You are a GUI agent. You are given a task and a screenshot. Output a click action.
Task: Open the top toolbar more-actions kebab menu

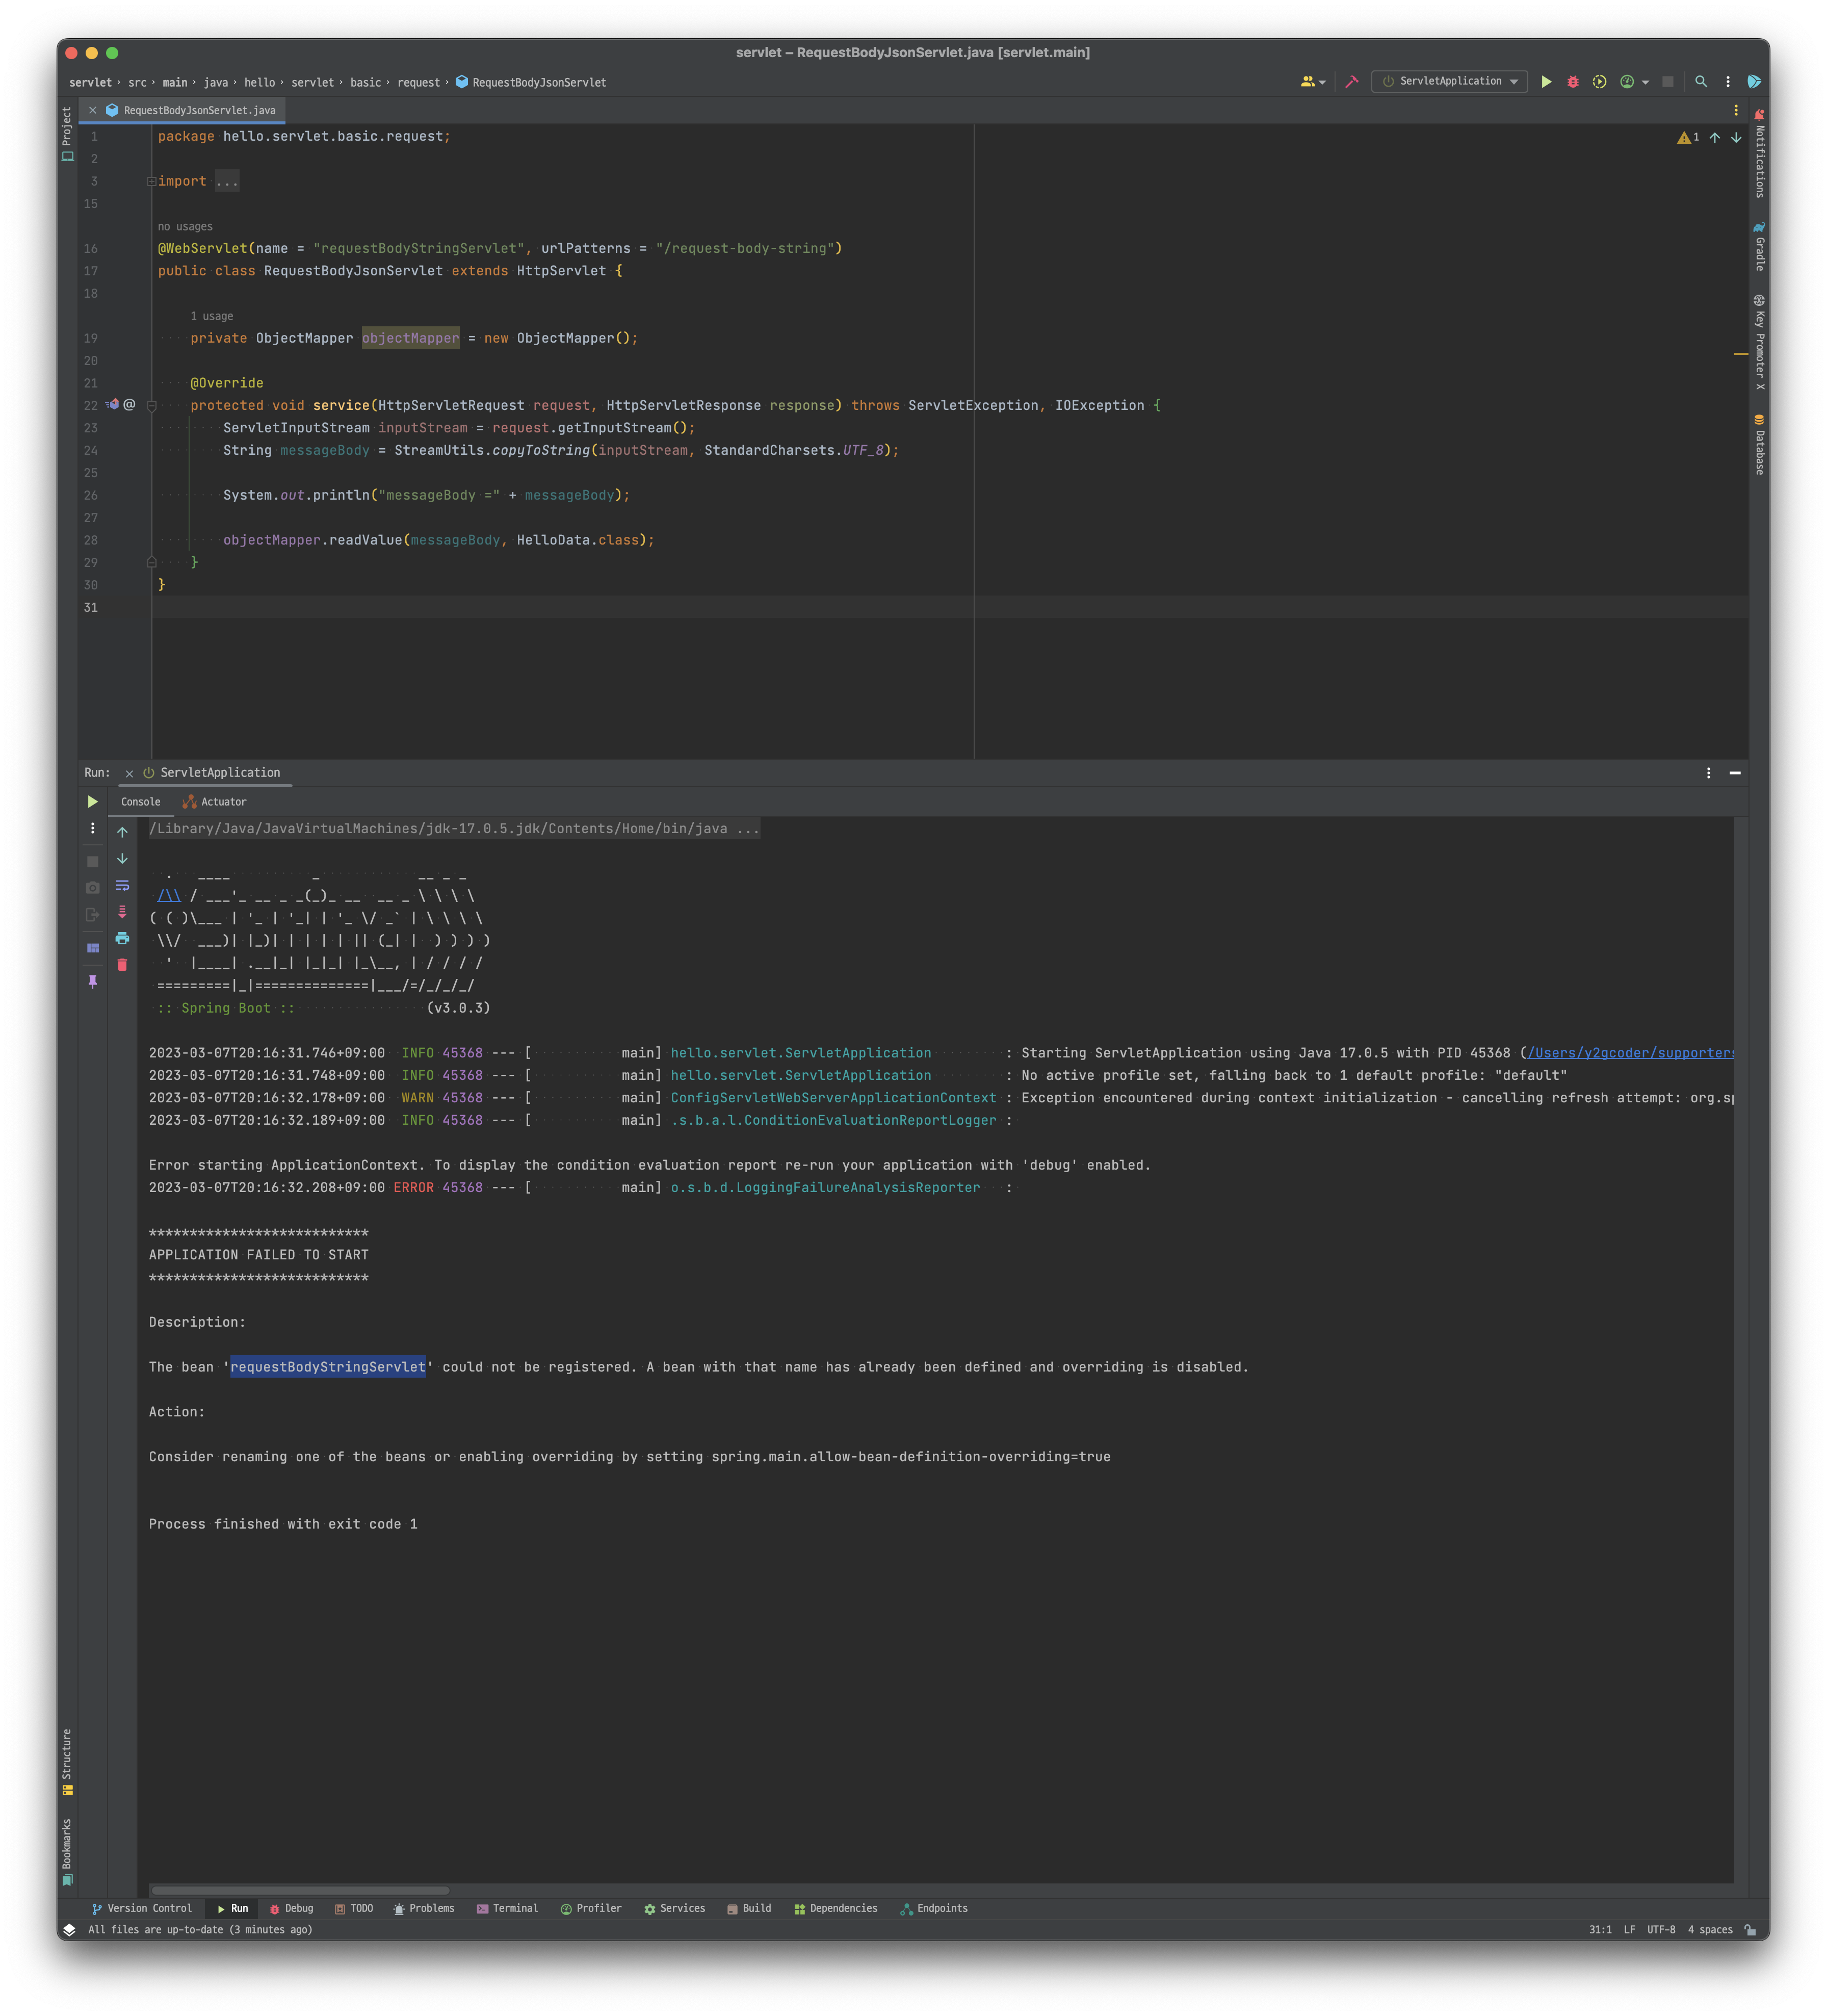(1728, 82)
